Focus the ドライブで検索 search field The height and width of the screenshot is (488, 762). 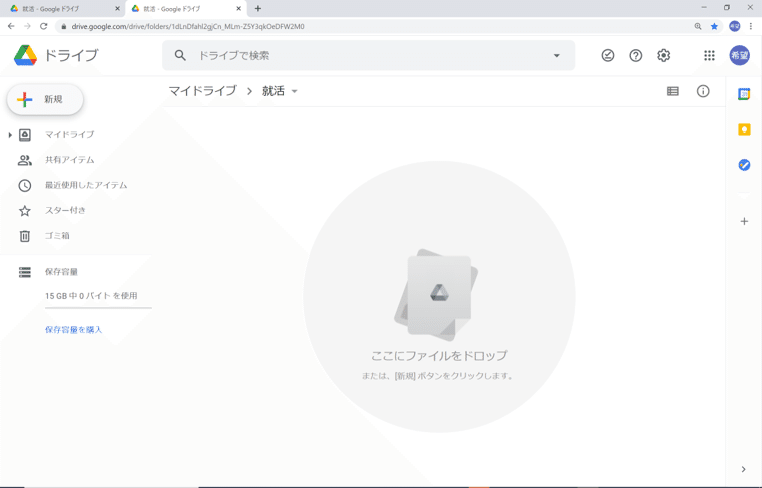[368, 55]
